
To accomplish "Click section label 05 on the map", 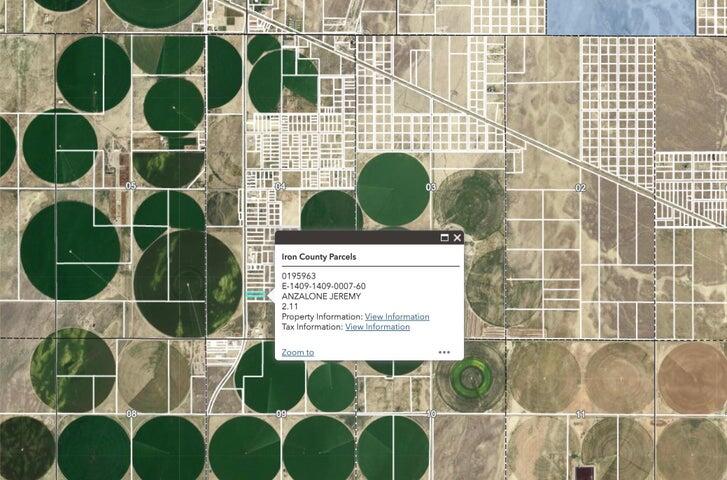I will tap(130, 187).
